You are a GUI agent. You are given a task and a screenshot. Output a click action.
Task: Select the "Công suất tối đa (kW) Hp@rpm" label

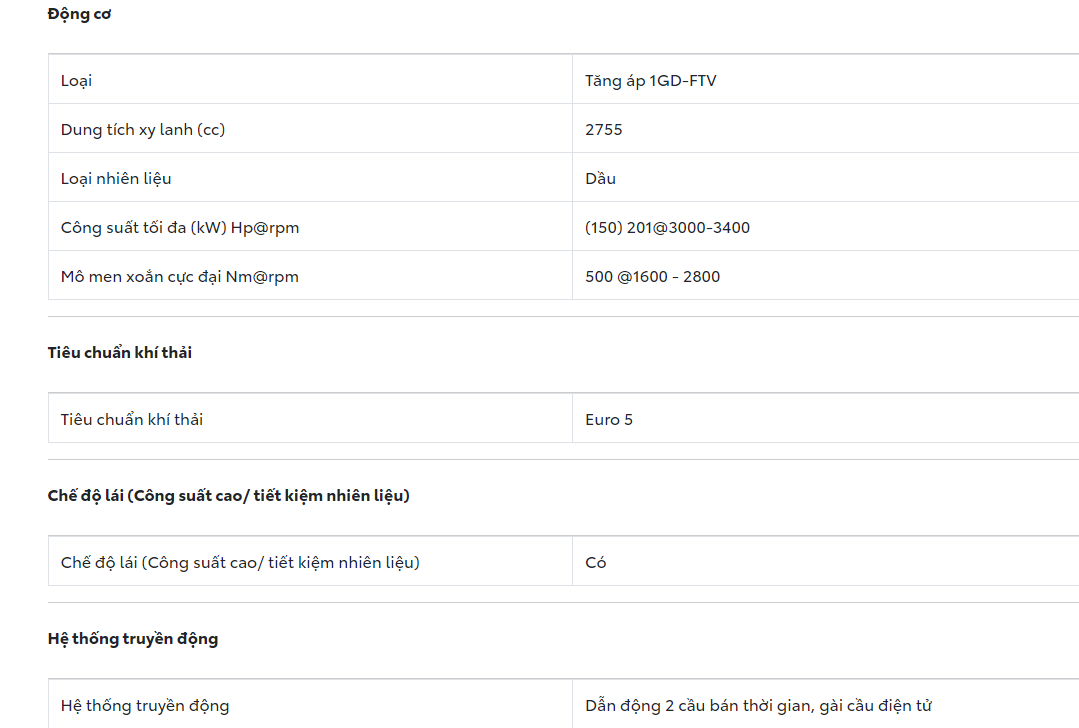[180, 228]
